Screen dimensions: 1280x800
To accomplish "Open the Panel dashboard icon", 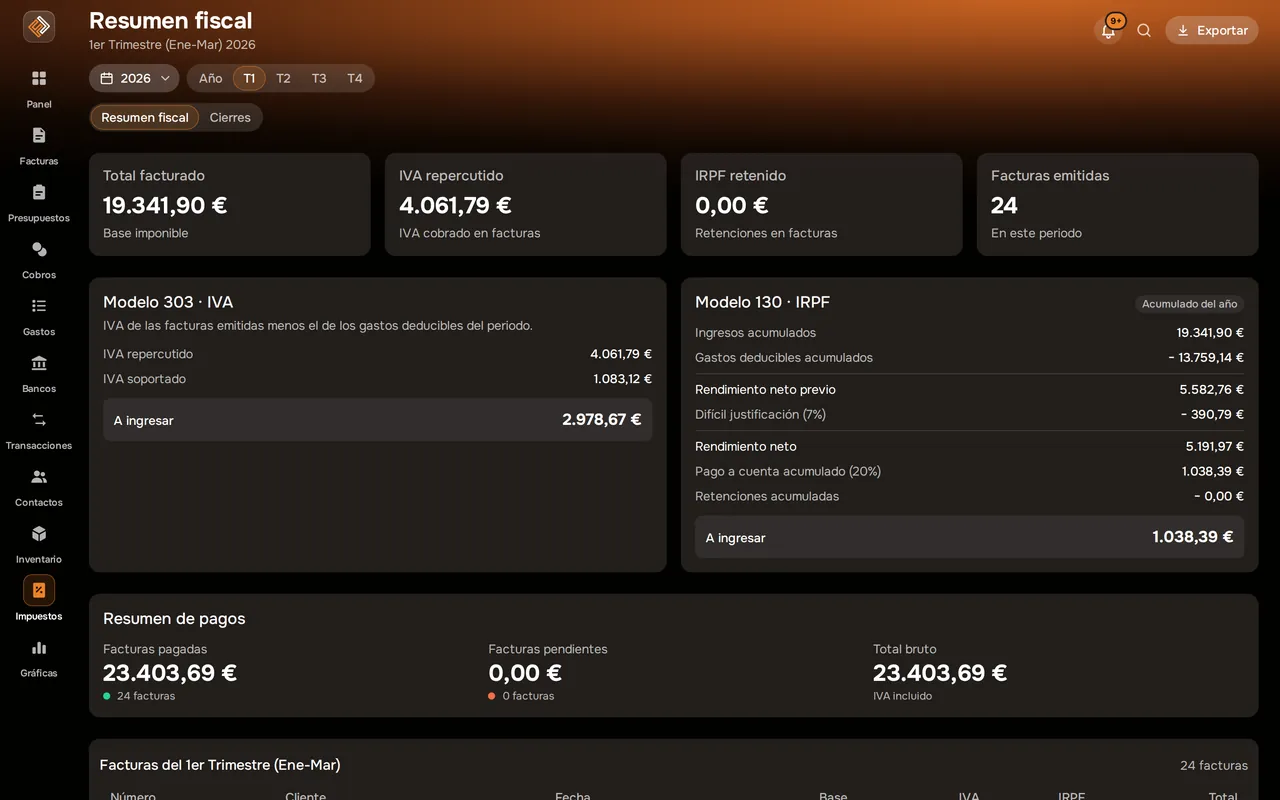I will pyautogui.click(x=39, y=78).
